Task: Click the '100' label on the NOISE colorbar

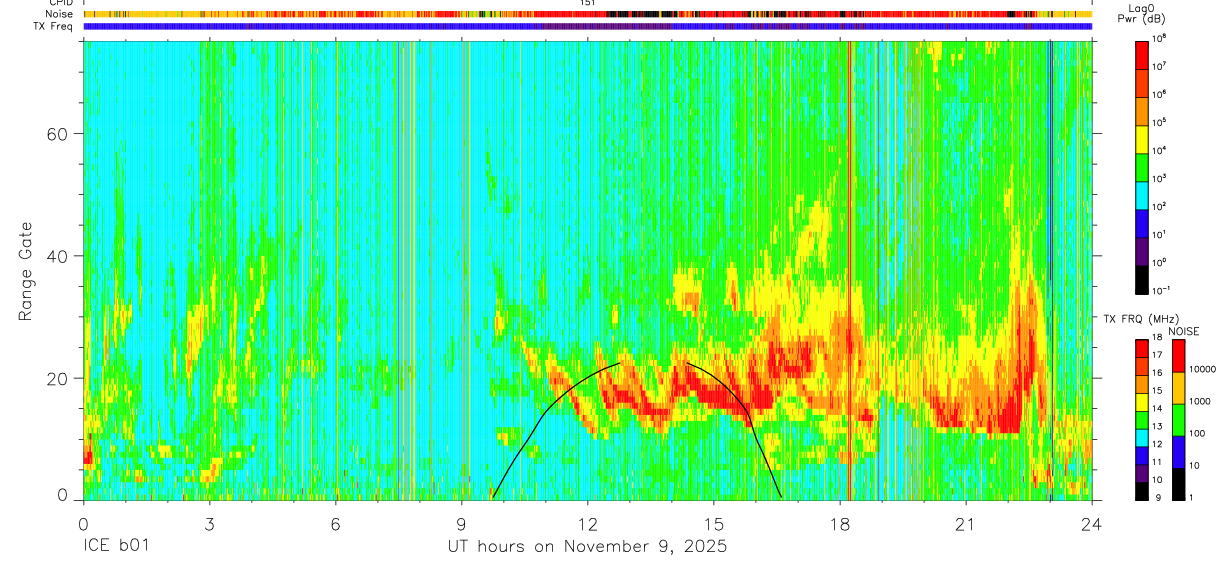Action: (x=1197, y=433)
